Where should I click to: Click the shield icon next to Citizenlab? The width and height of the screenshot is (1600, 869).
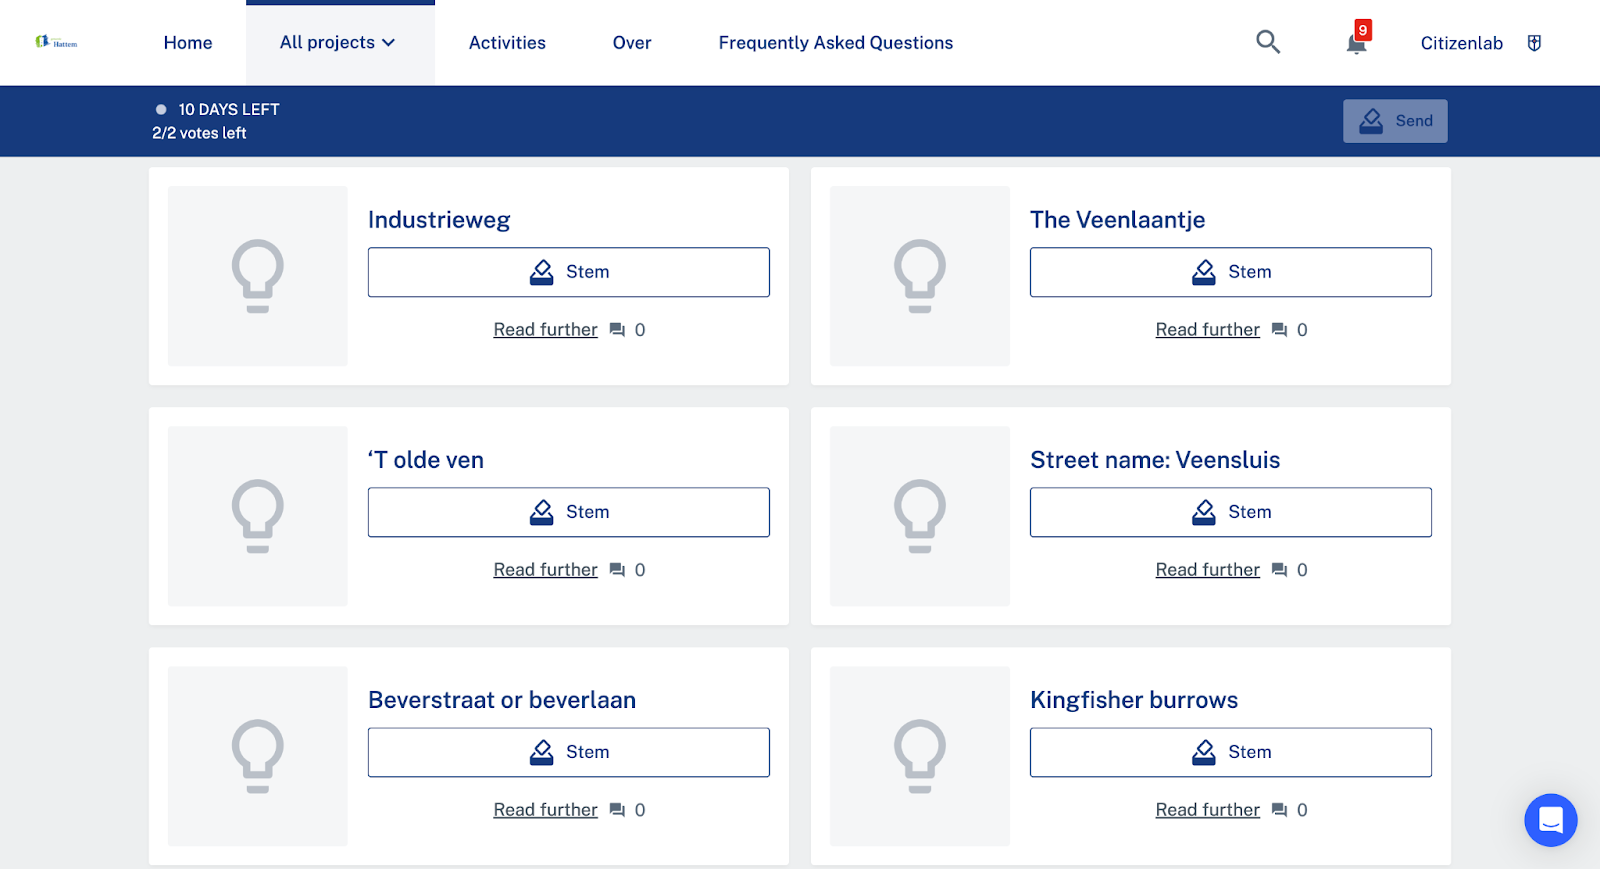[1534, 43]
